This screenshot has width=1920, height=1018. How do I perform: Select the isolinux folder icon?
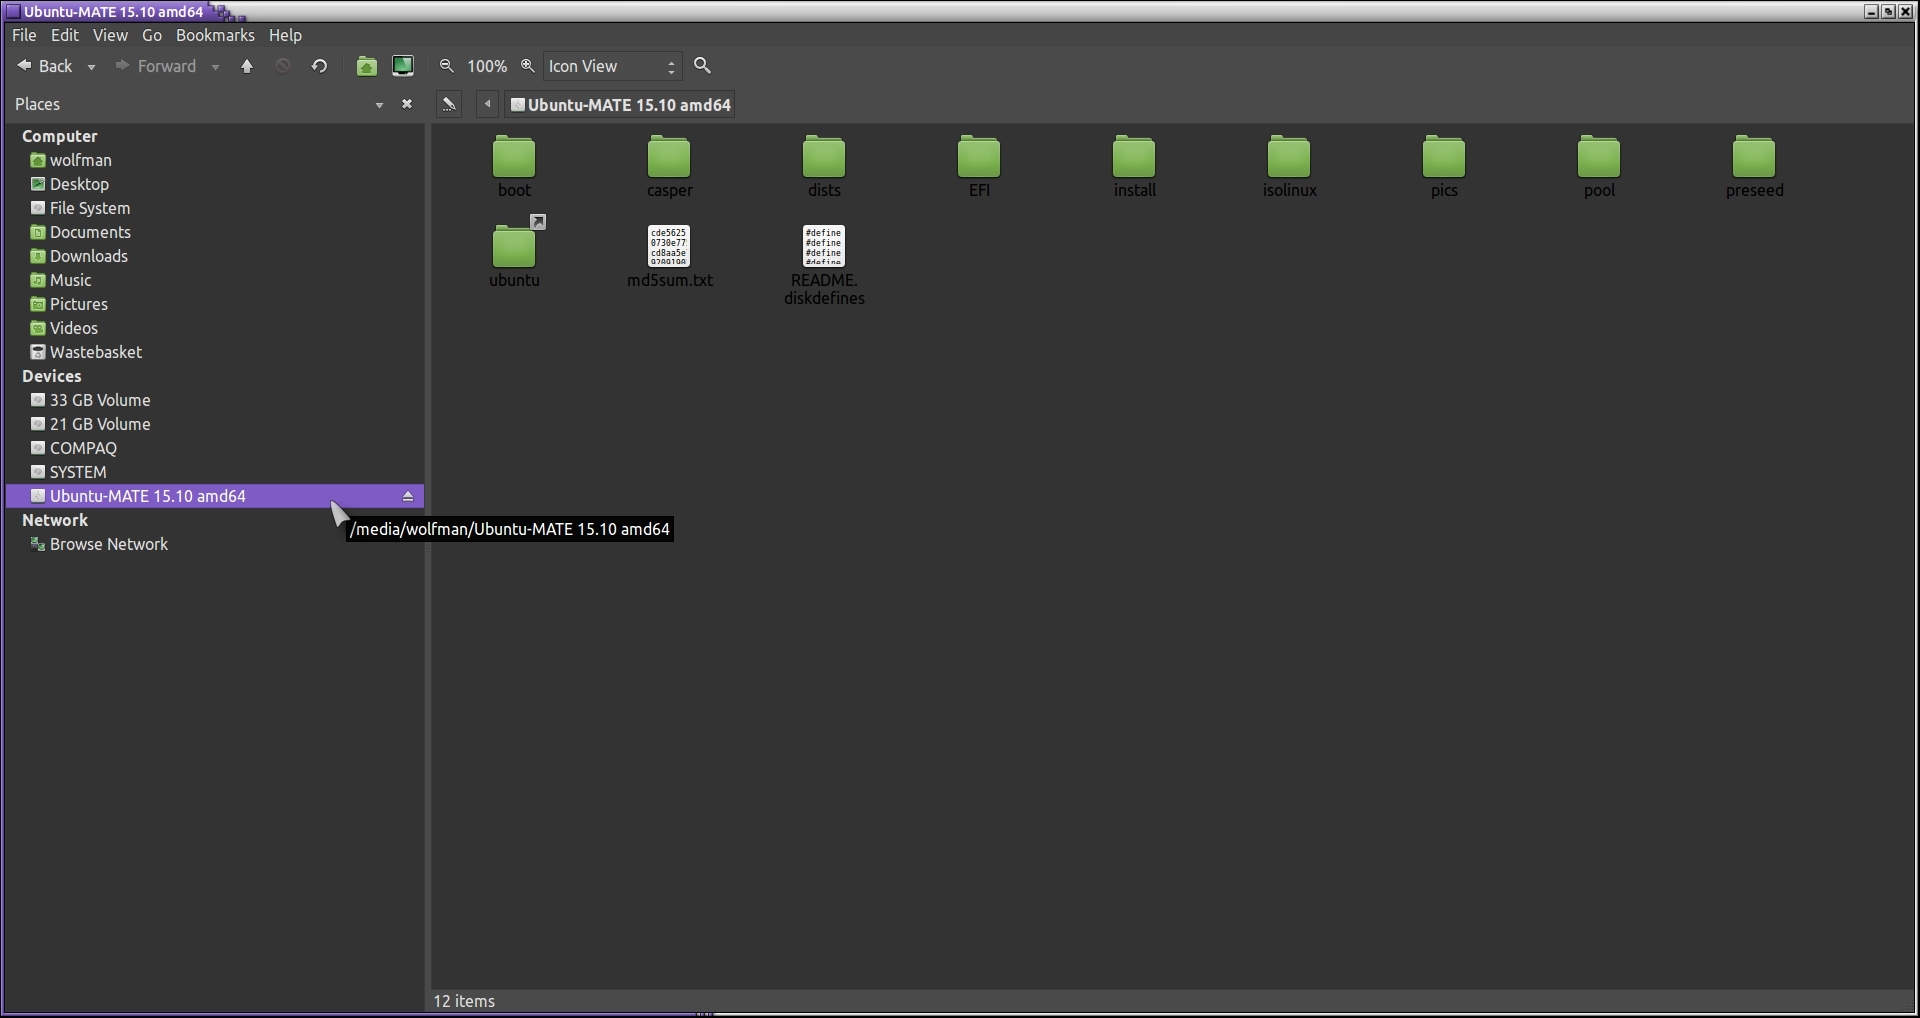pyautogui.click(x=1289, y=157)
